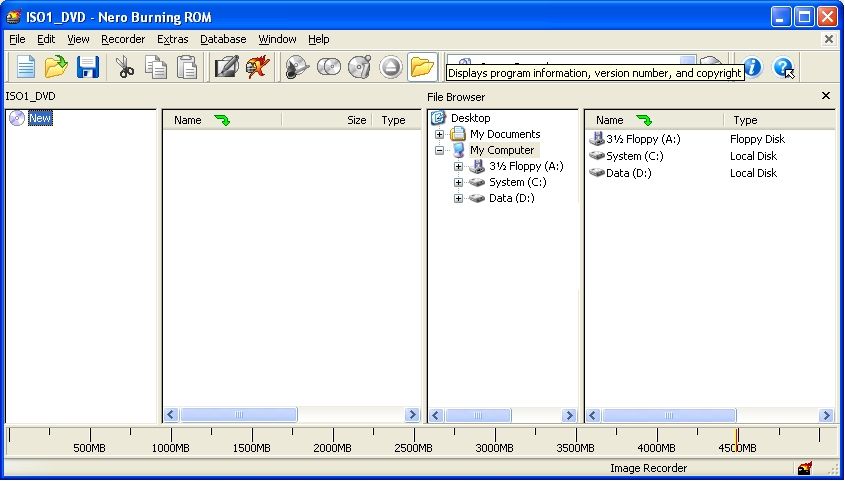Viewport: 845px width, 481px height.
Task: Click File Browser list scrollbar right arrow
Action: (x=826, y=415)
